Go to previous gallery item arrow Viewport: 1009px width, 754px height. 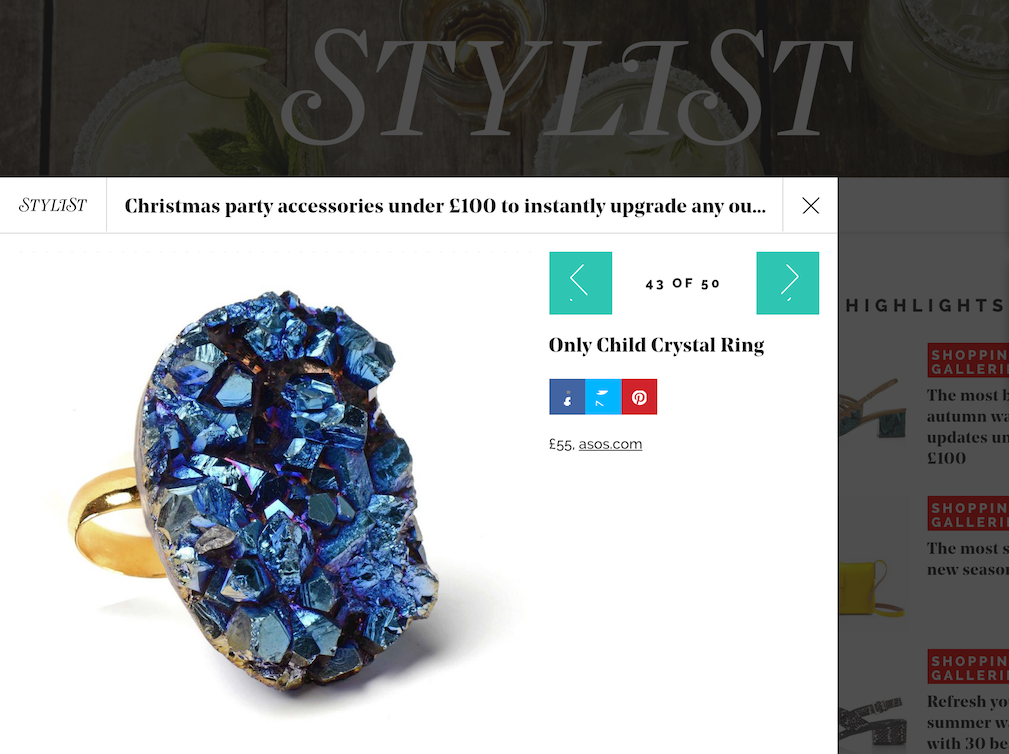pyautogui.click(x=580, y=283)
